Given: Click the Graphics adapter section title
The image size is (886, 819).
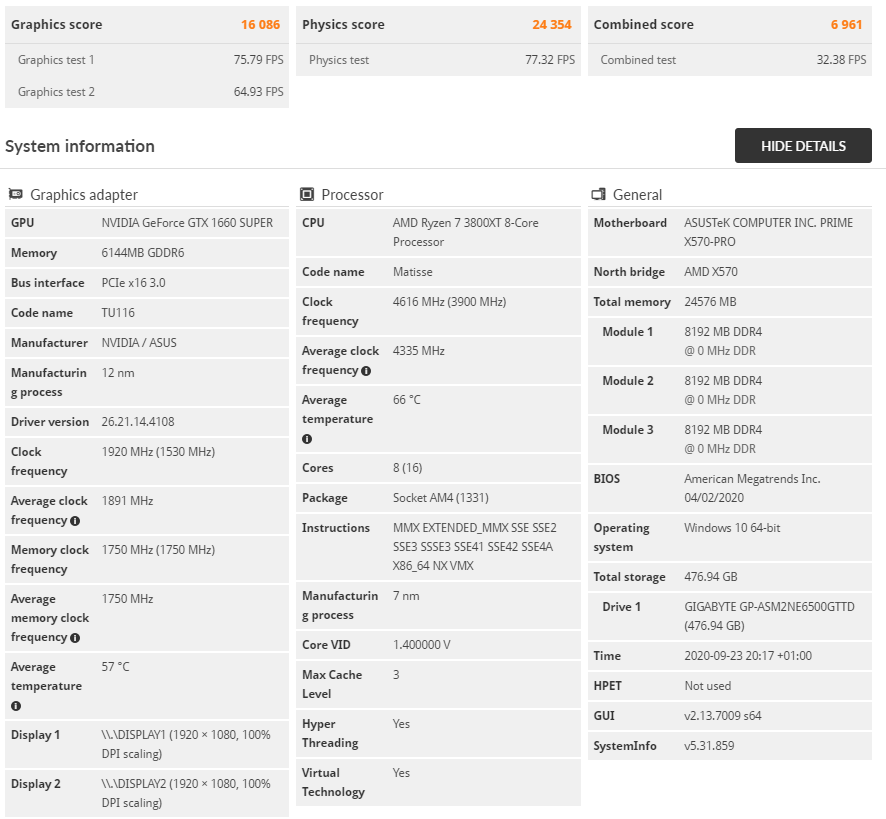Looking at the screenshot, I should click(x=84, y=195).
